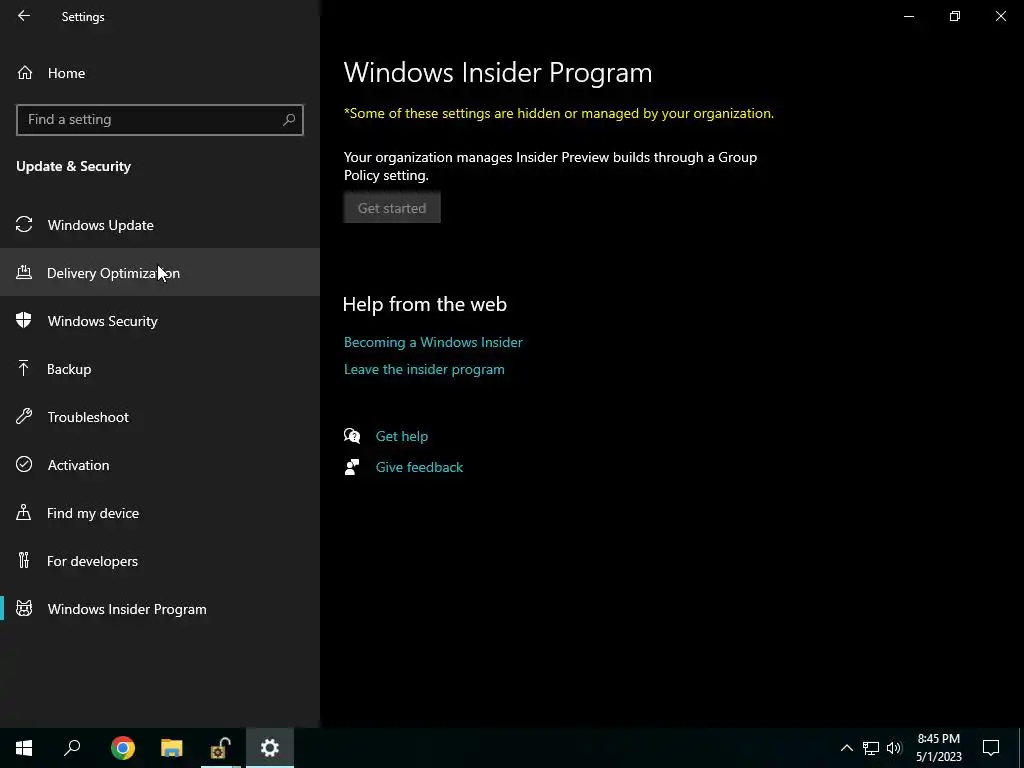Open taskbar search magnifier
The image size is (1024, 768).
coord(72,748)
